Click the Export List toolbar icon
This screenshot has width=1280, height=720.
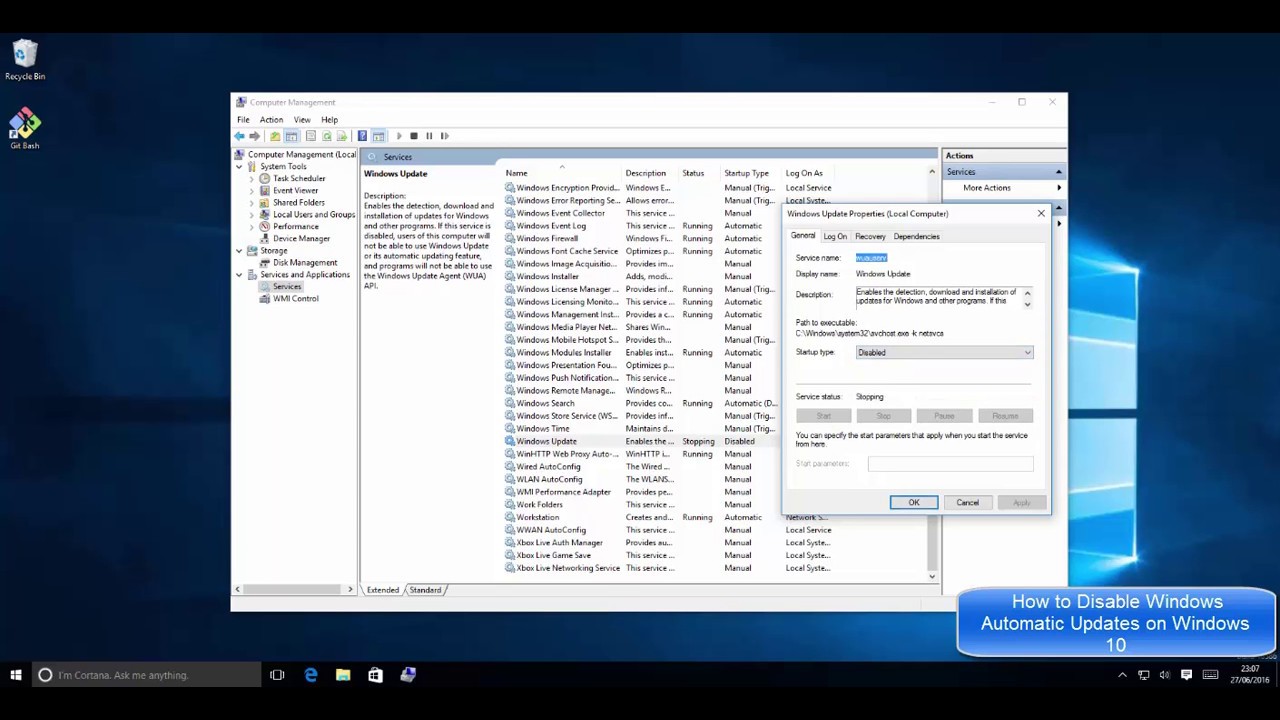point(341,136)
